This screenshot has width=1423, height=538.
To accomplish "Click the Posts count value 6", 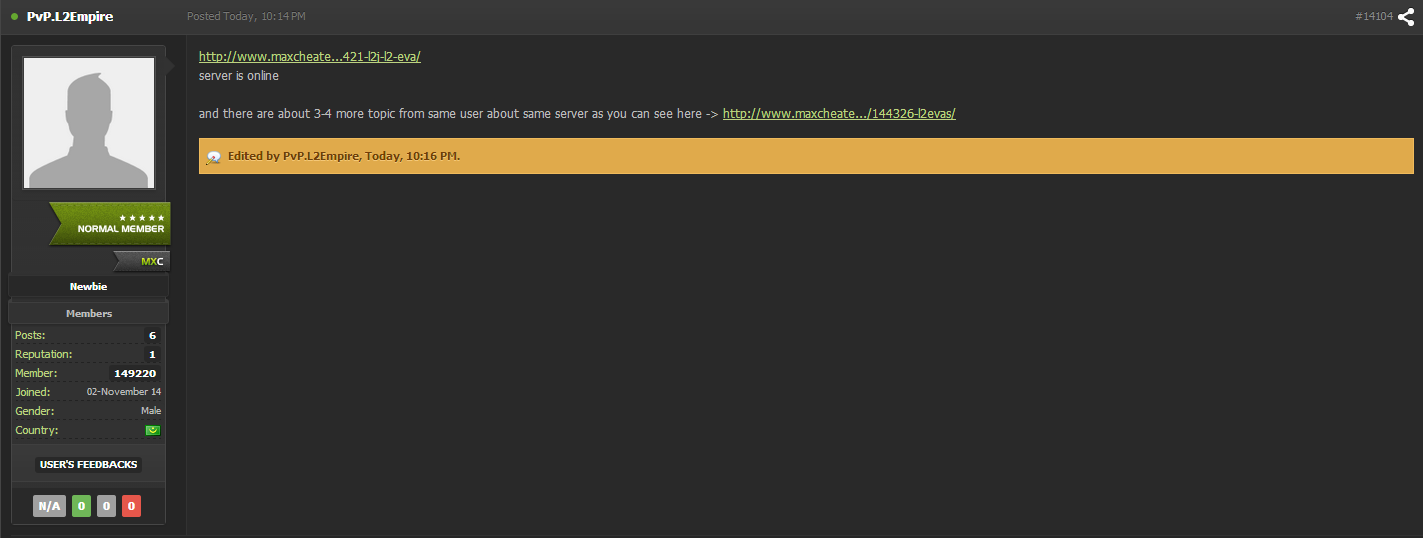I will pos(152,336).
